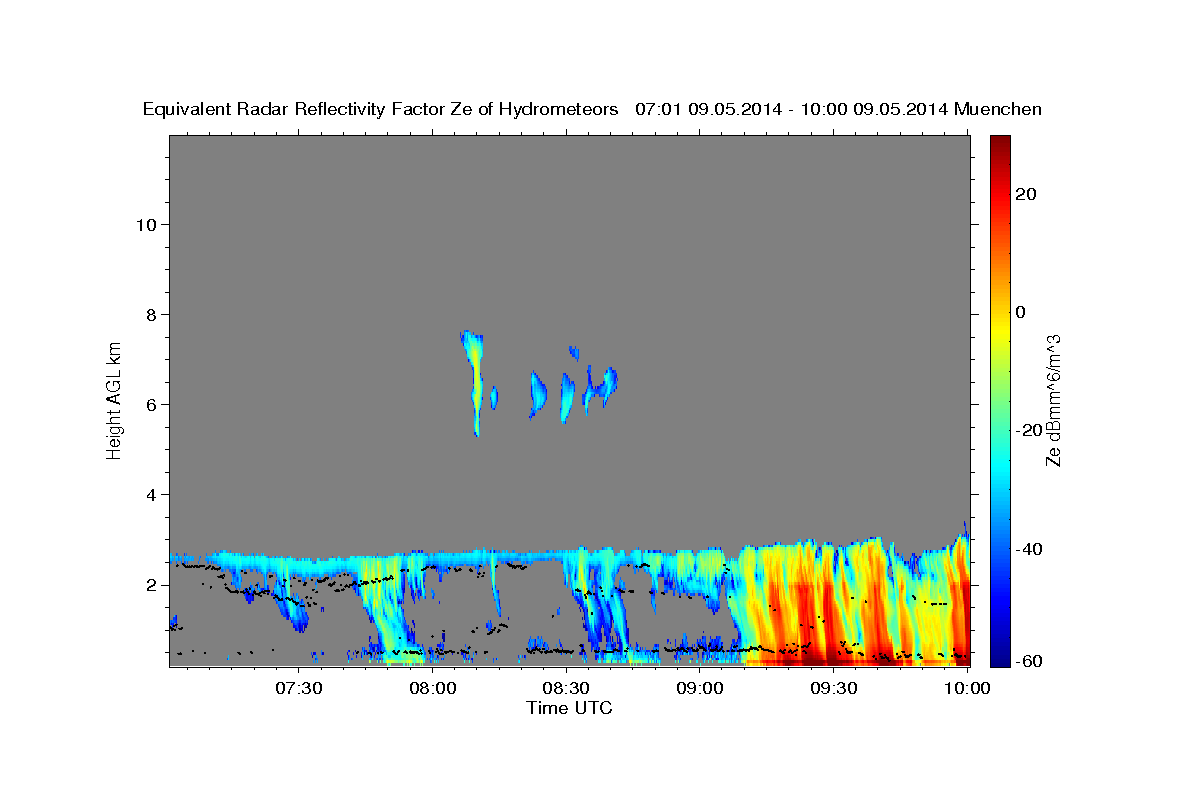Click the colorbar value 20

coord(1025,194)
